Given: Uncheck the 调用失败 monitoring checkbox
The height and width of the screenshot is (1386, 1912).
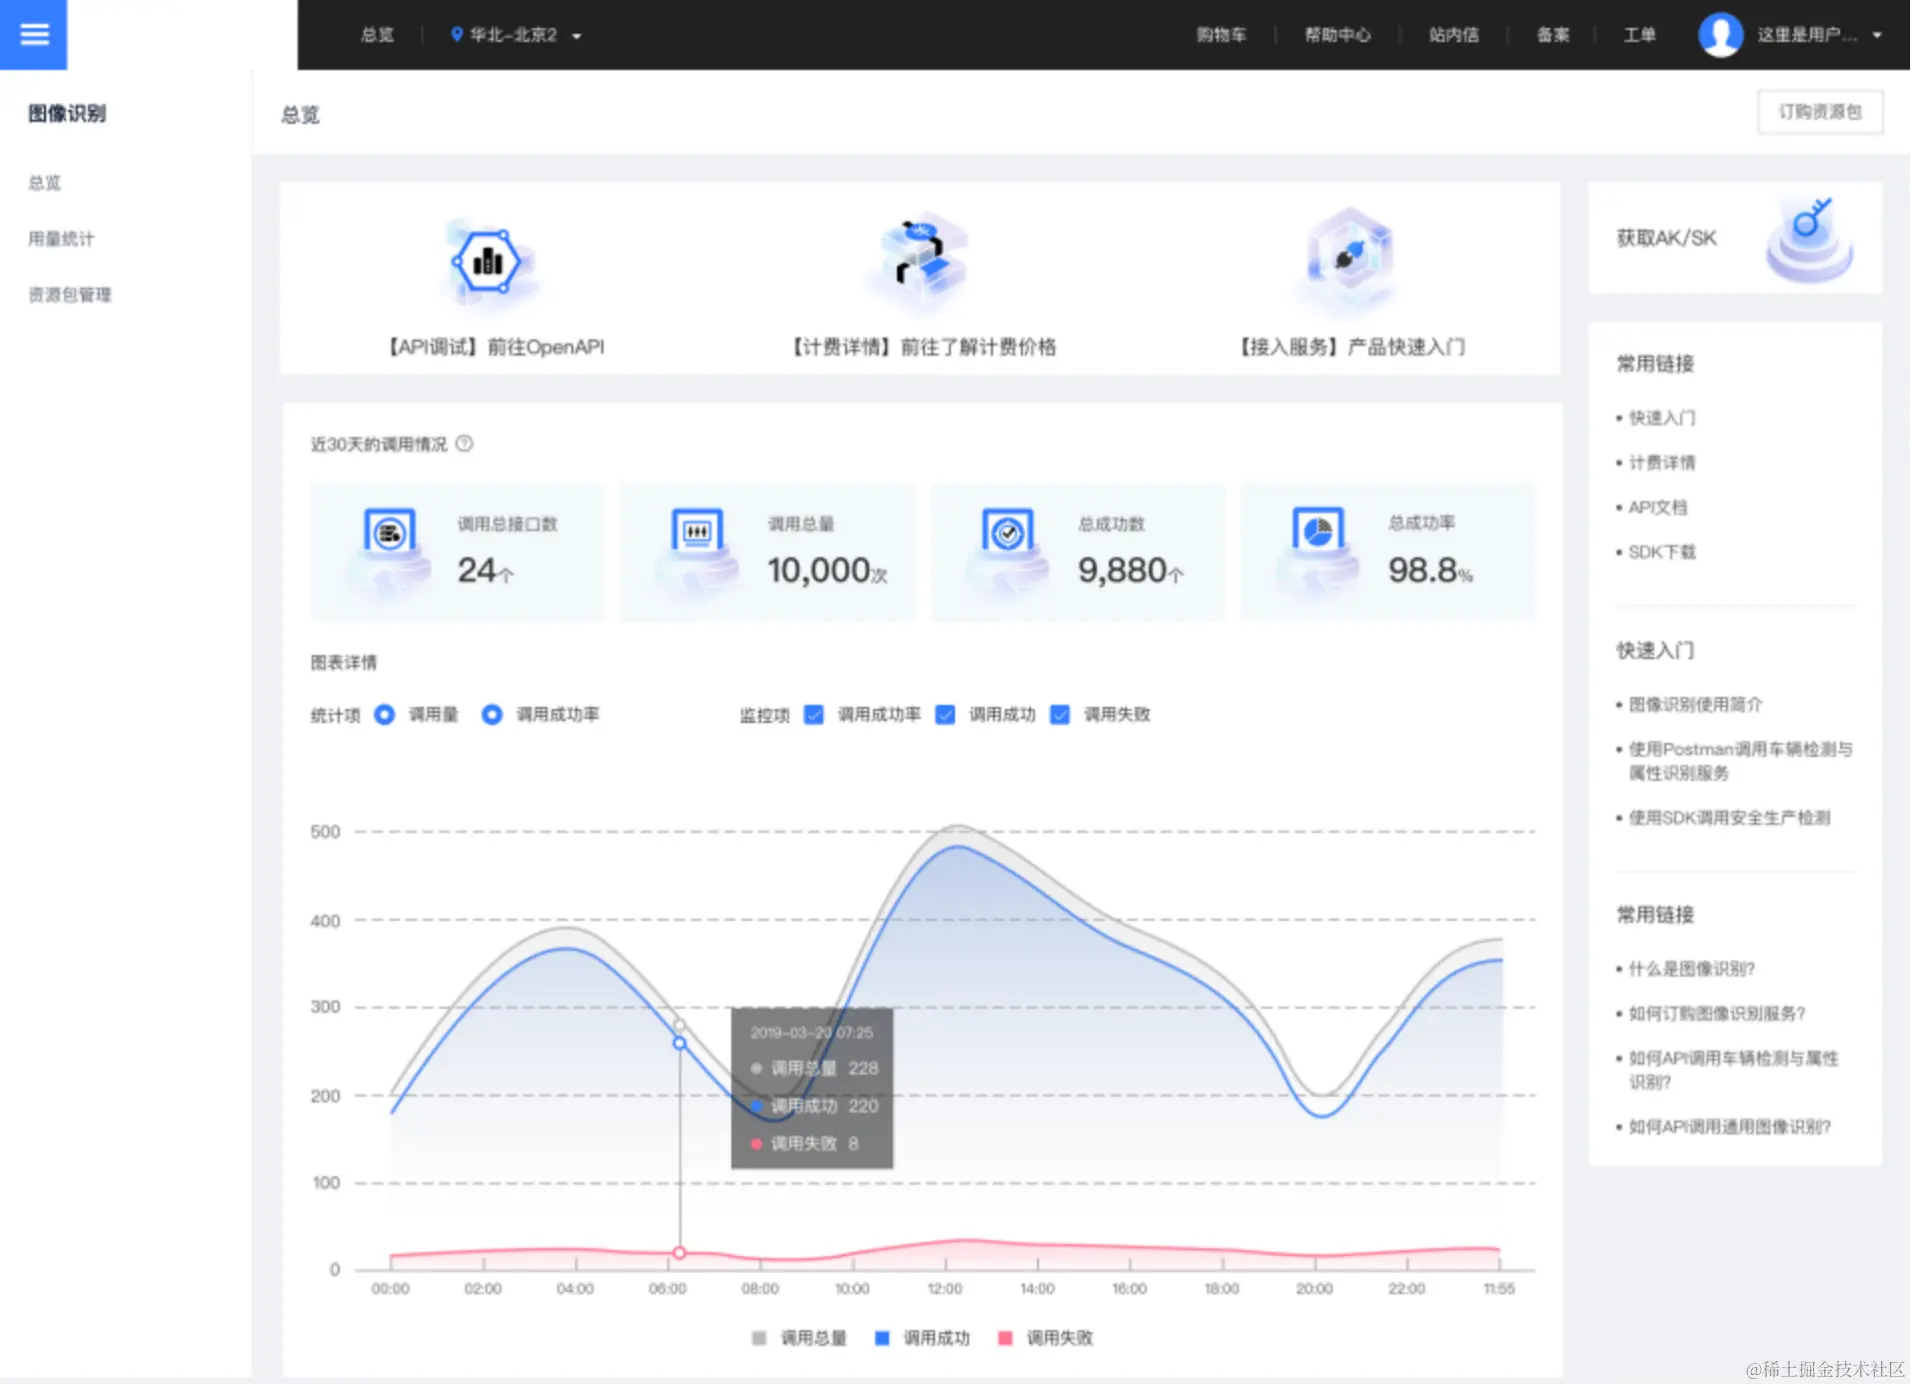Looking at the screenshot, I should pos(1060,715).
